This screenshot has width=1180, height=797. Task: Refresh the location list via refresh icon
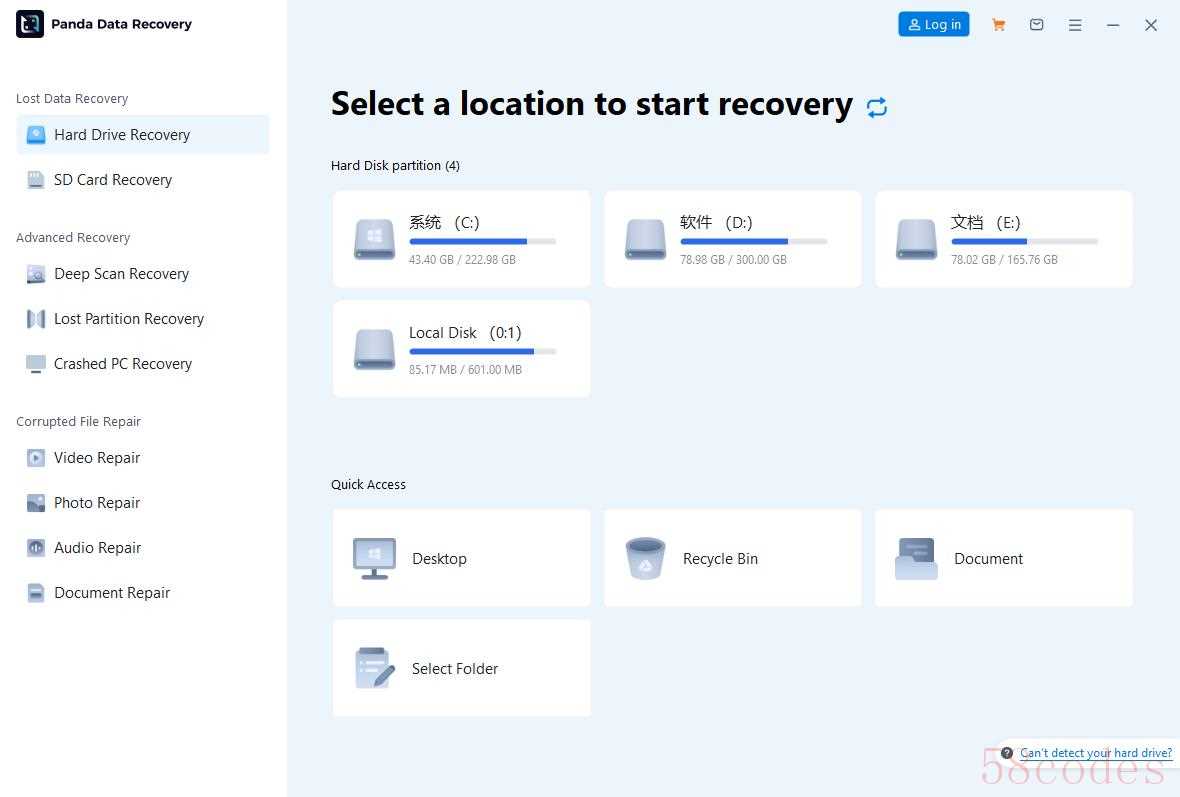[877, 108]
